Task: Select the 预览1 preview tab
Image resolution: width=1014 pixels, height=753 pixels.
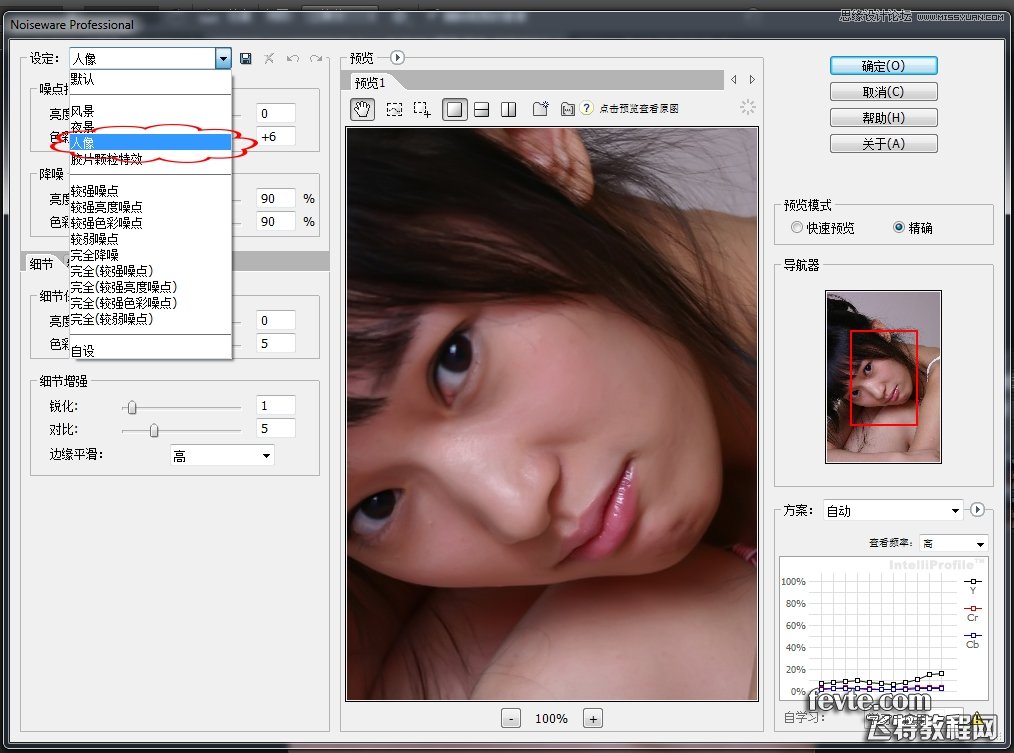Action: coord(371,83)
